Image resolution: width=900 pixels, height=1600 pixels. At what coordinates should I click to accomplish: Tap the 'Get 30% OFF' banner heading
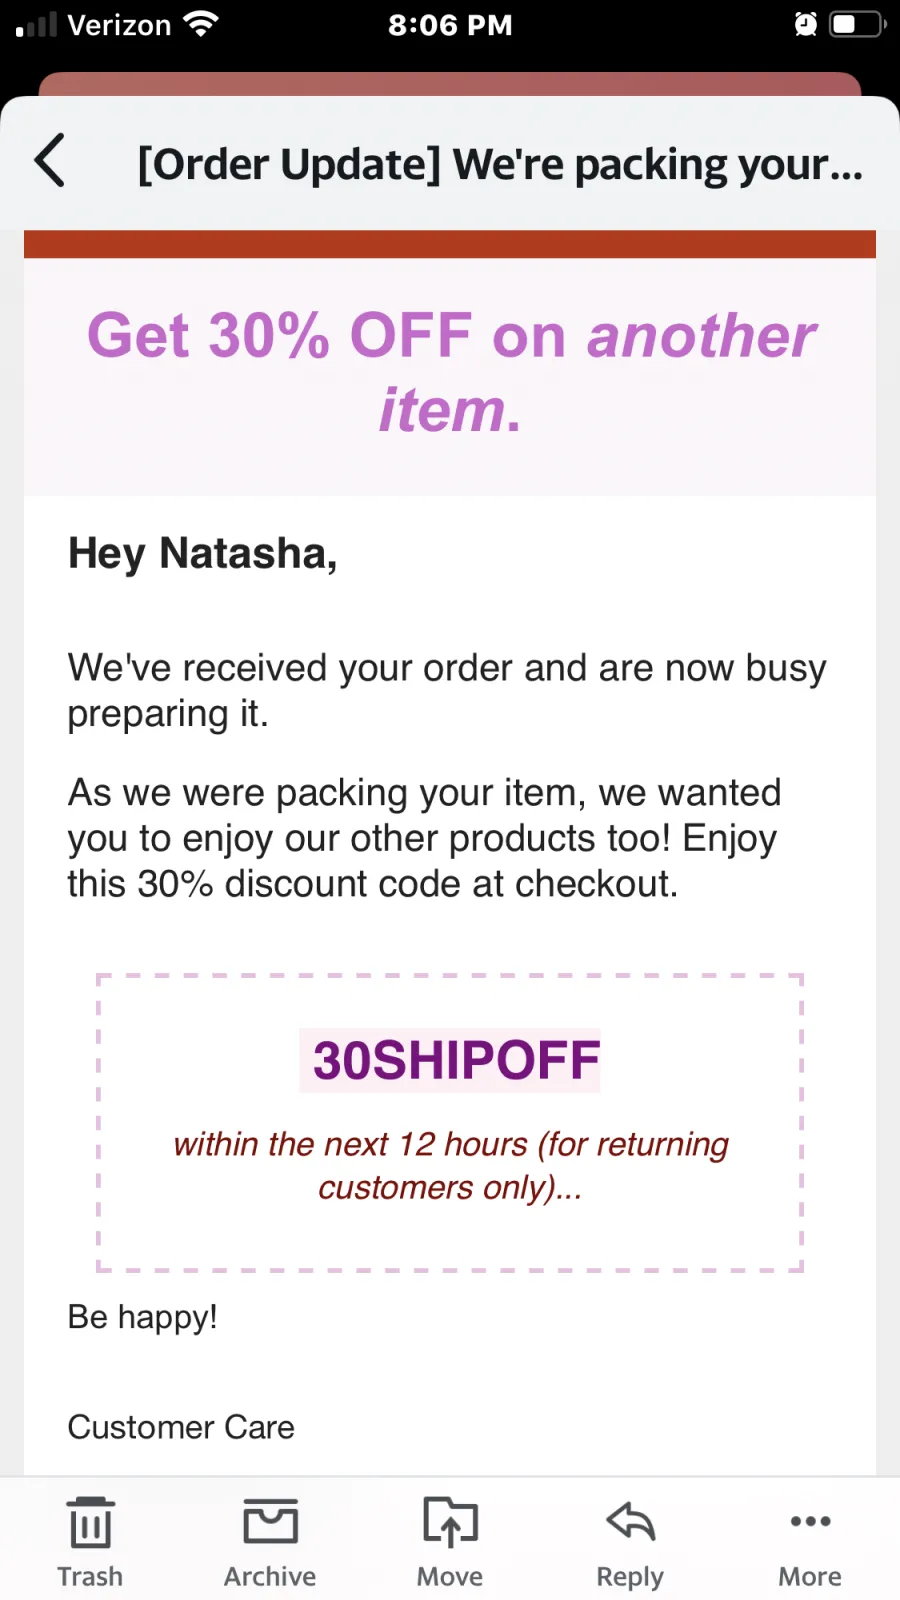[x=450, y=372]
